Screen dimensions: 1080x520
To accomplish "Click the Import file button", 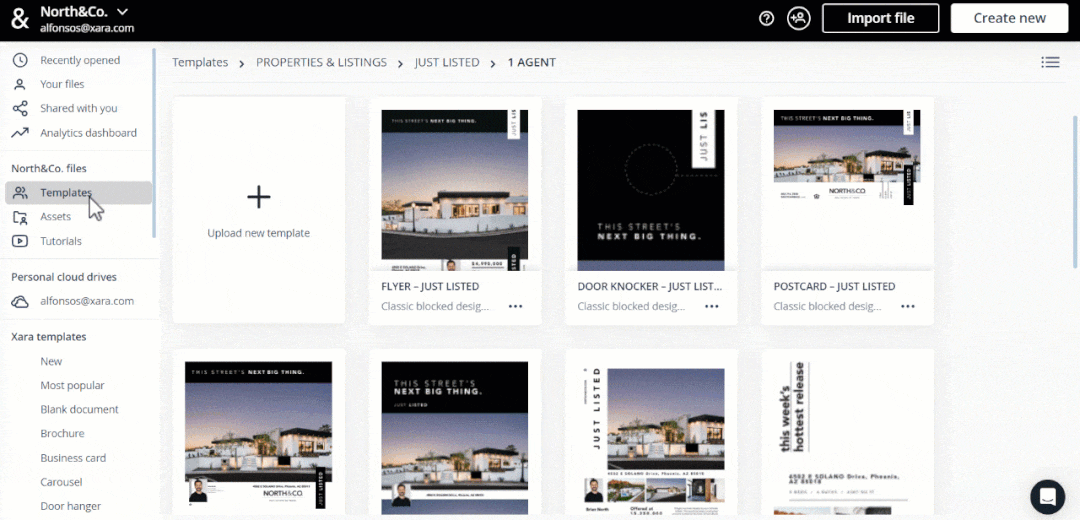I will pos(880,18).
